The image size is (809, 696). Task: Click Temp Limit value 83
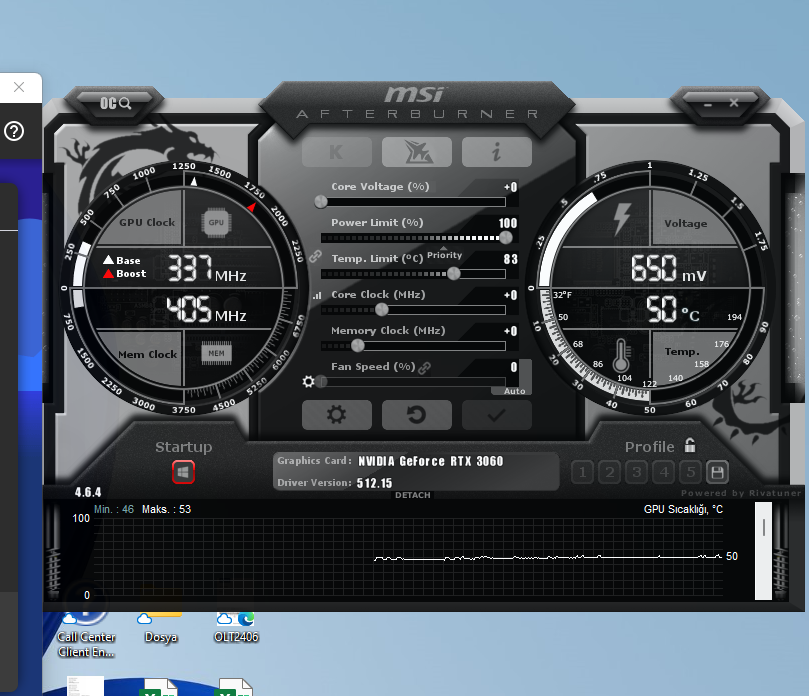[510, 259]
